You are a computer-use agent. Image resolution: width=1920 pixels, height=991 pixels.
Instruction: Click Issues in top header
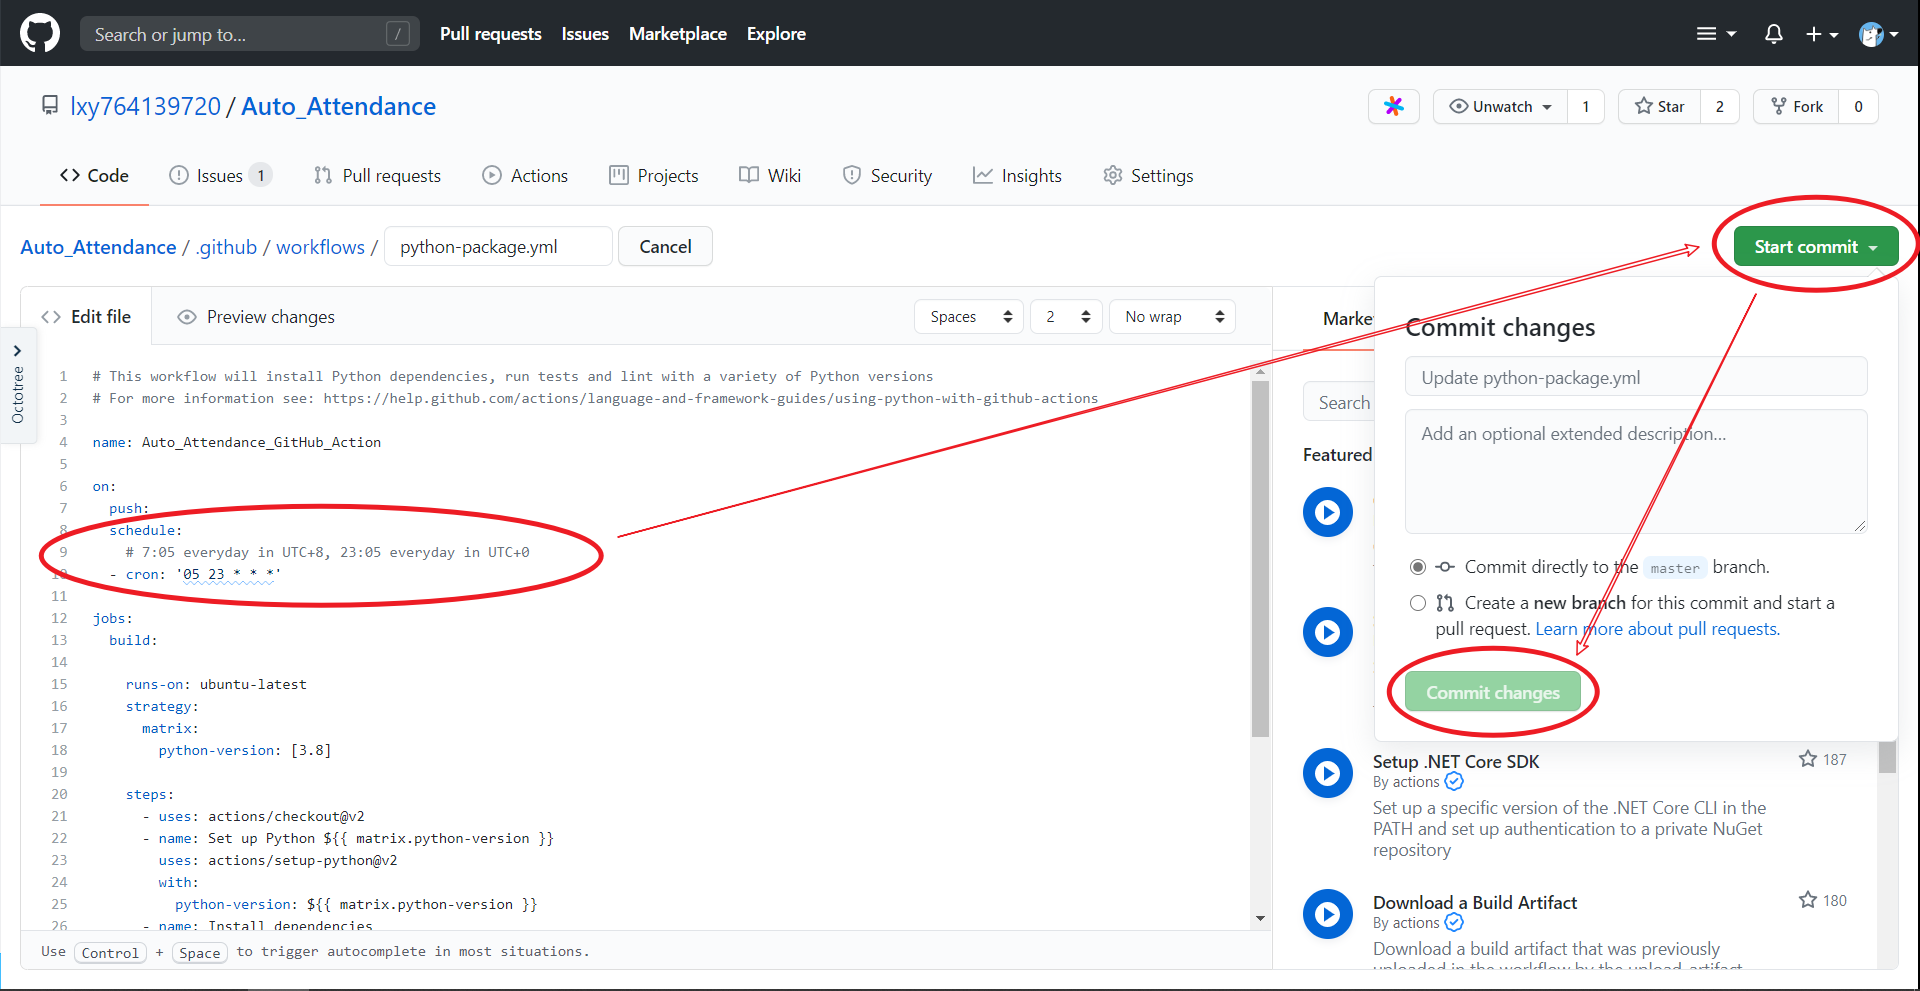[585, 34]
